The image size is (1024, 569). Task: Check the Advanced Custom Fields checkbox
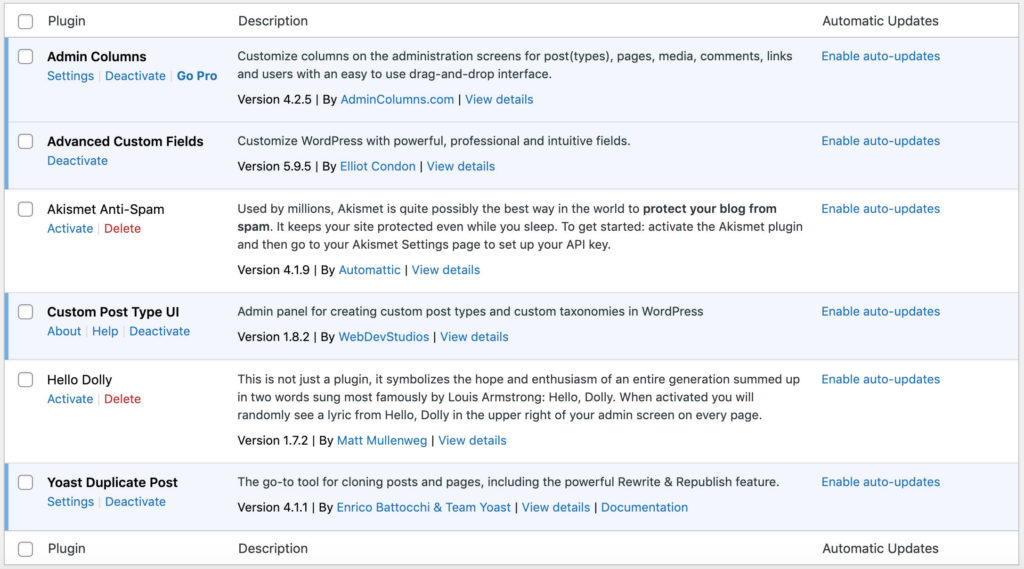tap(25, 141)
